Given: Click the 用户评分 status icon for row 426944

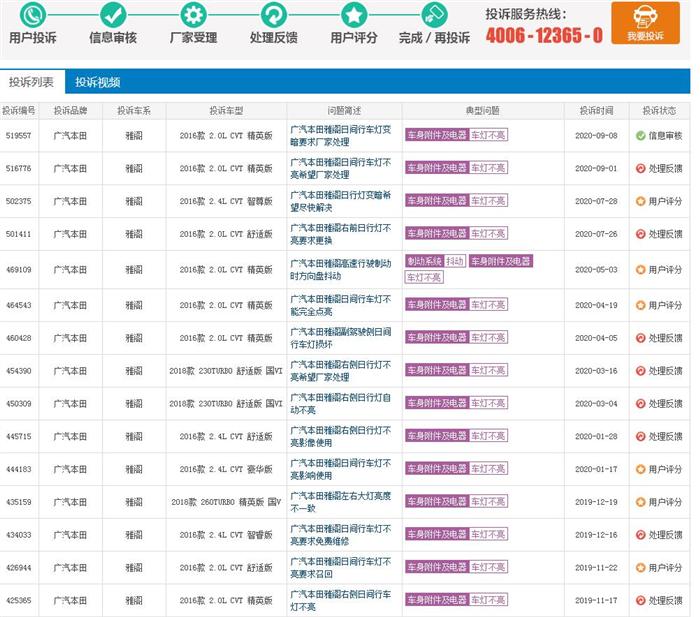Looking at the screenshot, I should (x=641, y=567).
